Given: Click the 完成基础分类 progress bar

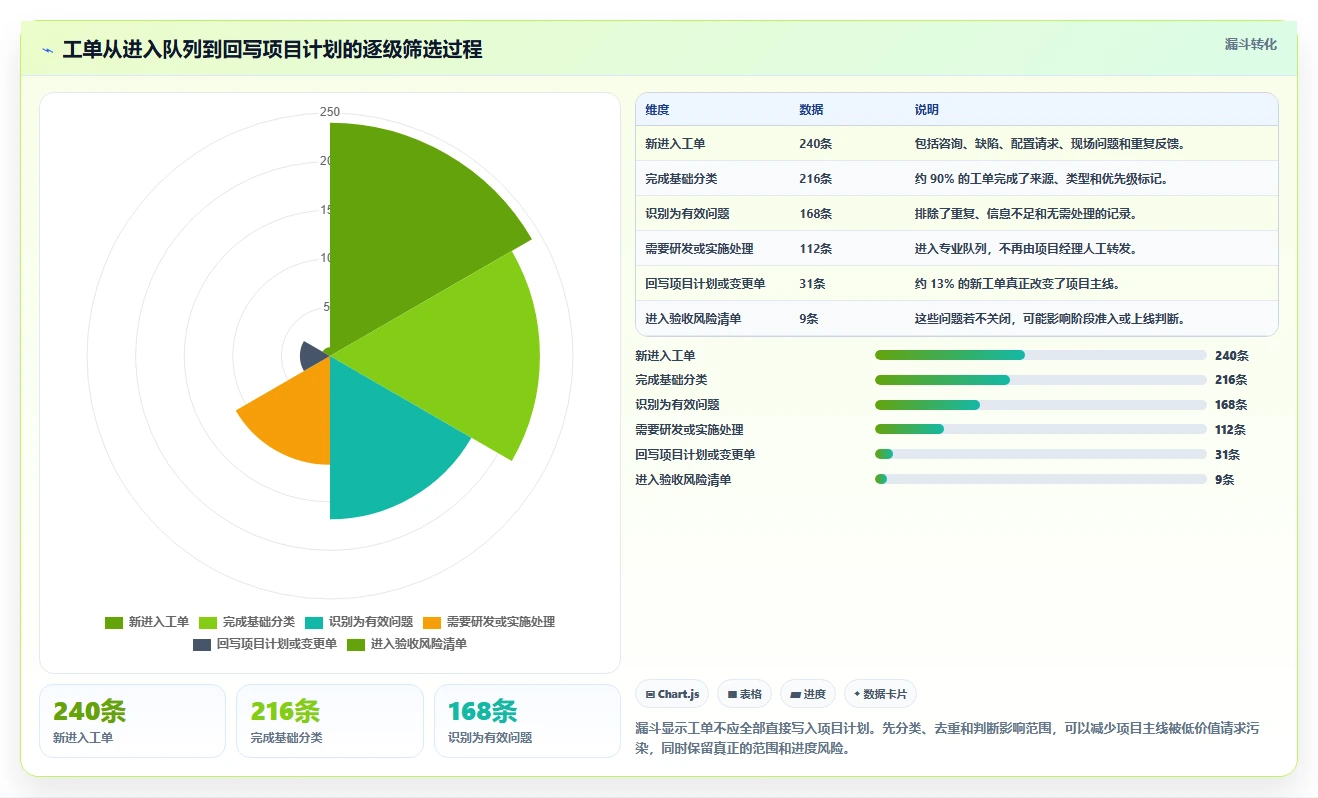Looking at the screenshot, I should tap(1041, 380).
